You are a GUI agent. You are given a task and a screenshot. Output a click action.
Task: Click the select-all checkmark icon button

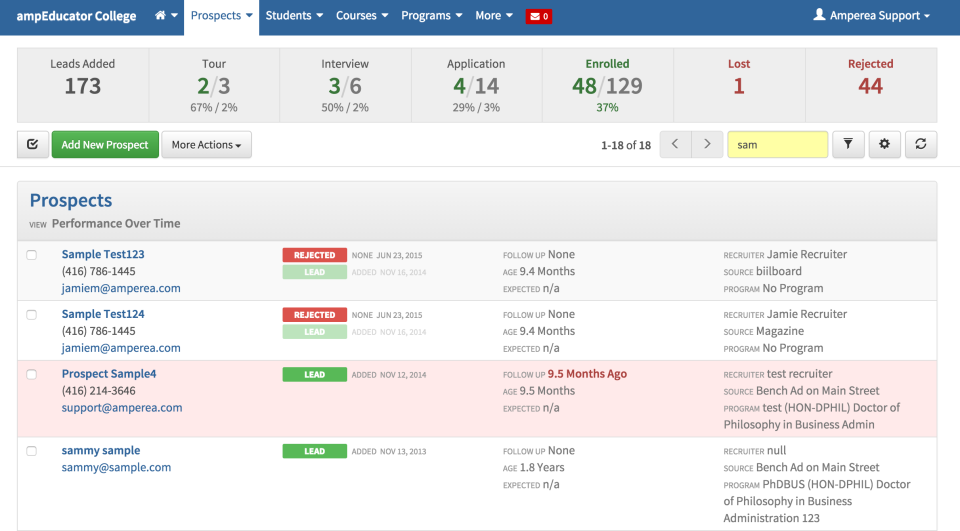[33, 145]
